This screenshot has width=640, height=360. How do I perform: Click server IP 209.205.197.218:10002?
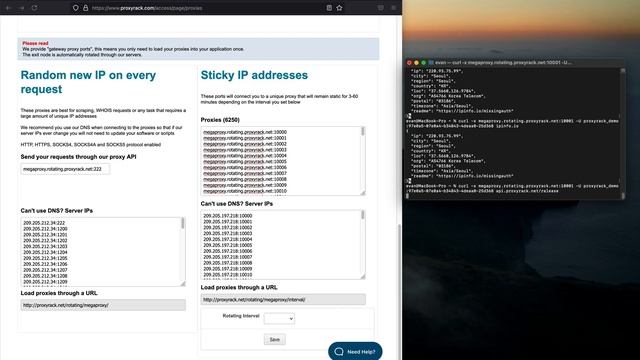tap(228, 228)
